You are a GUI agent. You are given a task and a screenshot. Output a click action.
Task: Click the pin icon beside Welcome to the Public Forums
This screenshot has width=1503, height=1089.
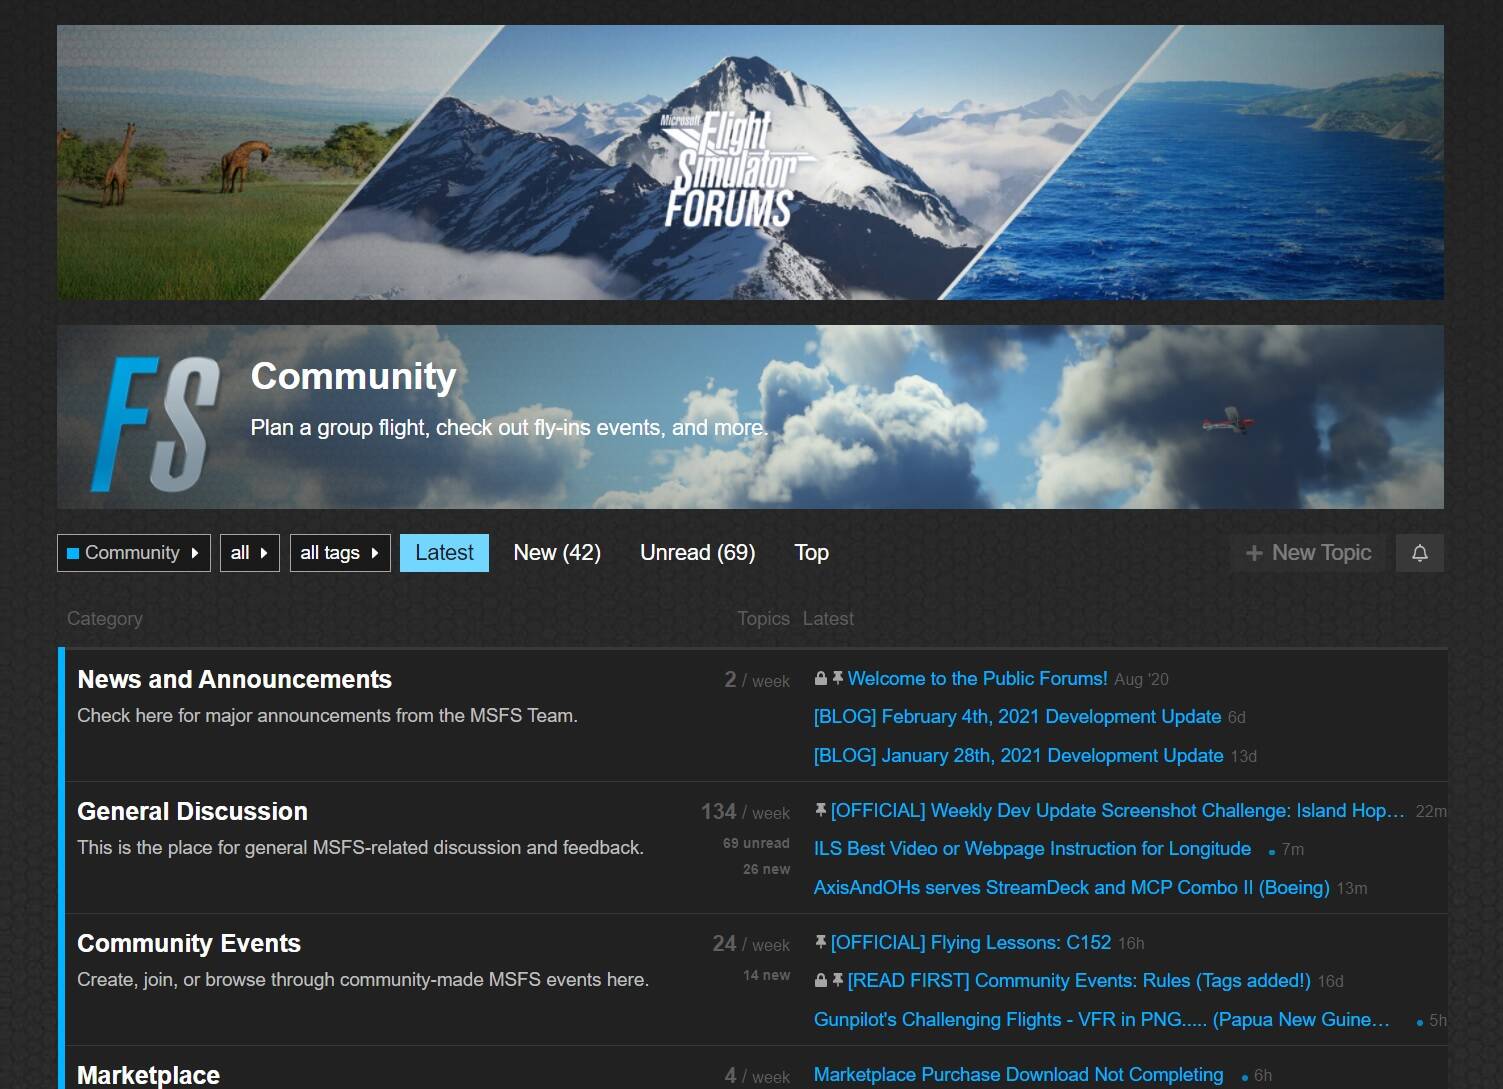point(838,678)
